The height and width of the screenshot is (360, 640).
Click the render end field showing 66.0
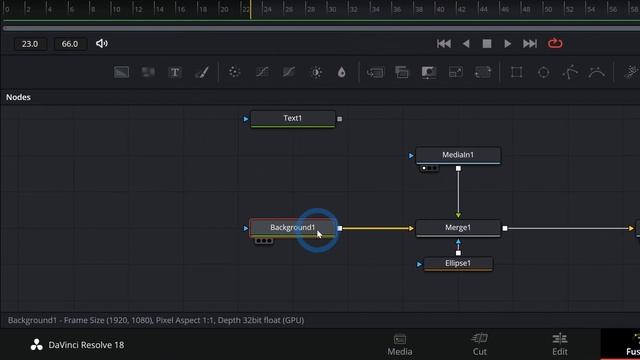70,44
